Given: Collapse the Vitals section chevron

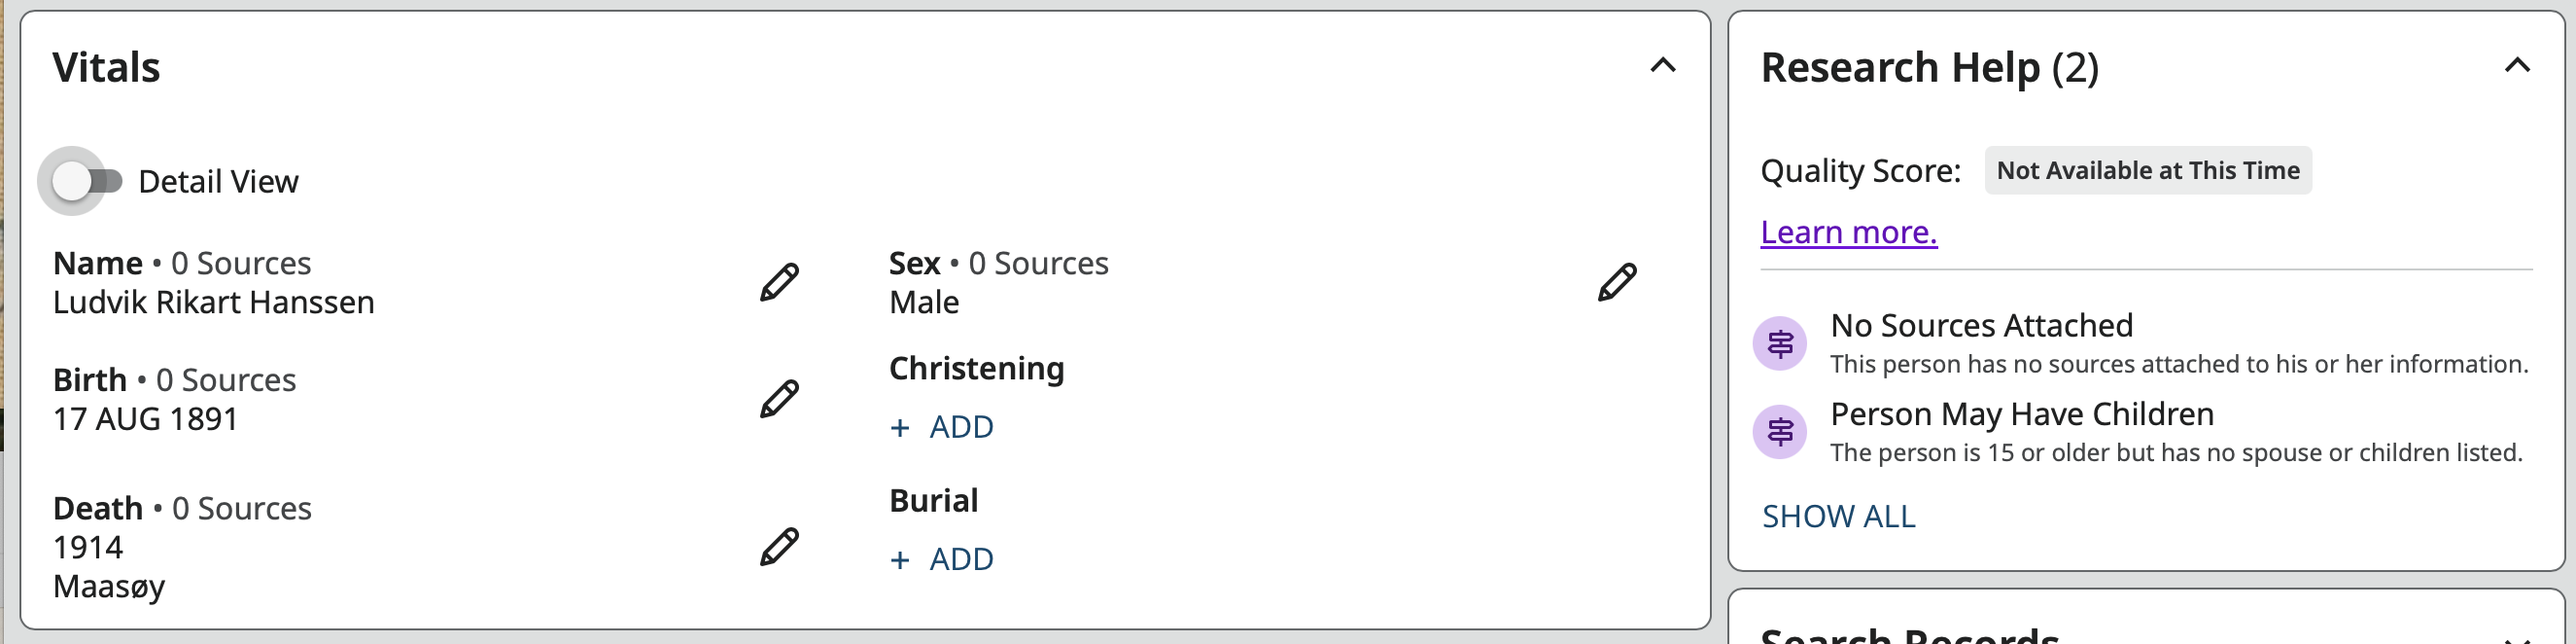Looking at the screenshot, I should [x=1662, y=66].
